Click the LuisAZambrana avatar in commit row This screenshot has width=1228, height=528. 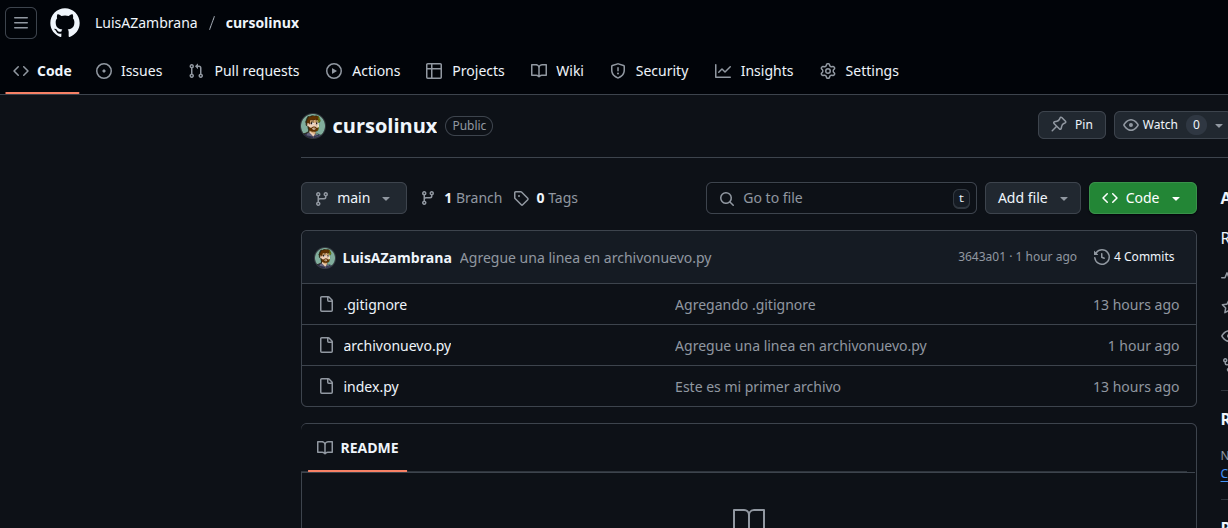(325, 258)
